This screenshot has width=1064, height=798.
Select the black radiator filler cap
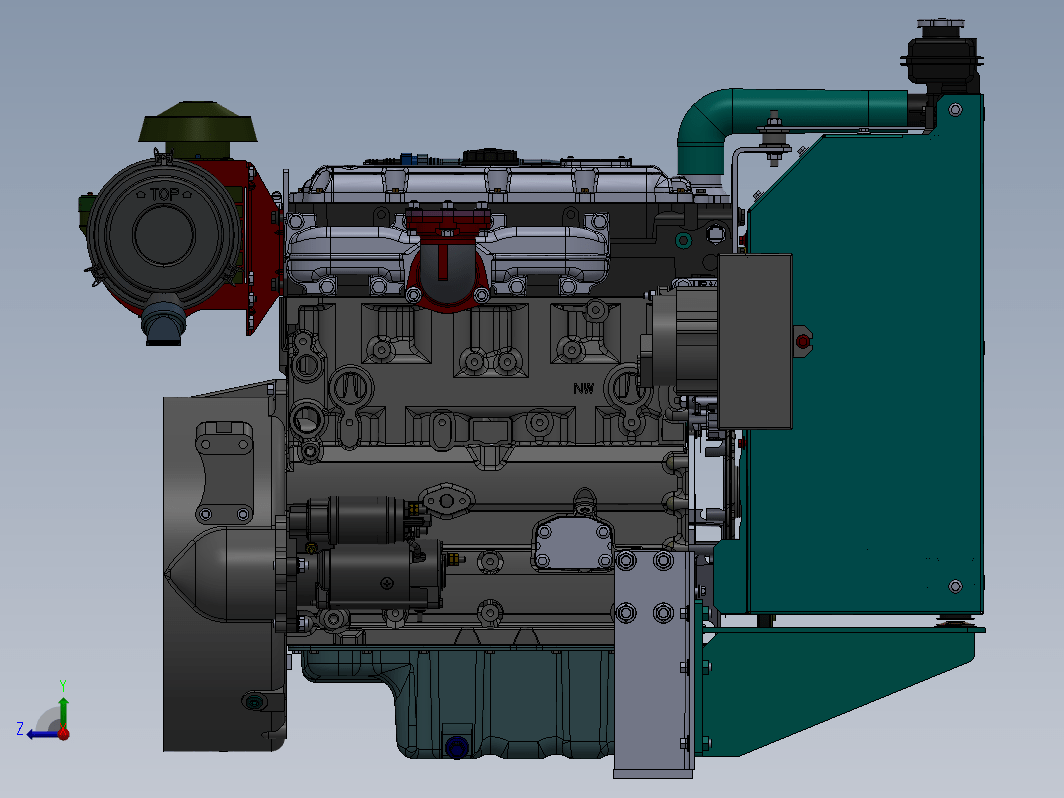tap(940, 28)
